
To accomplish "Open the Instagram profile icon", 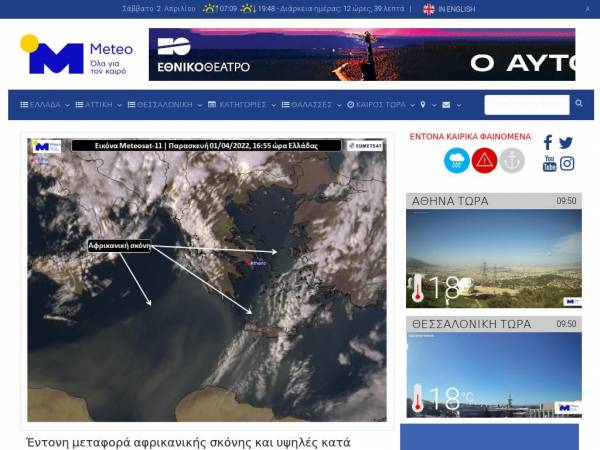I will (x=567, y=163).
